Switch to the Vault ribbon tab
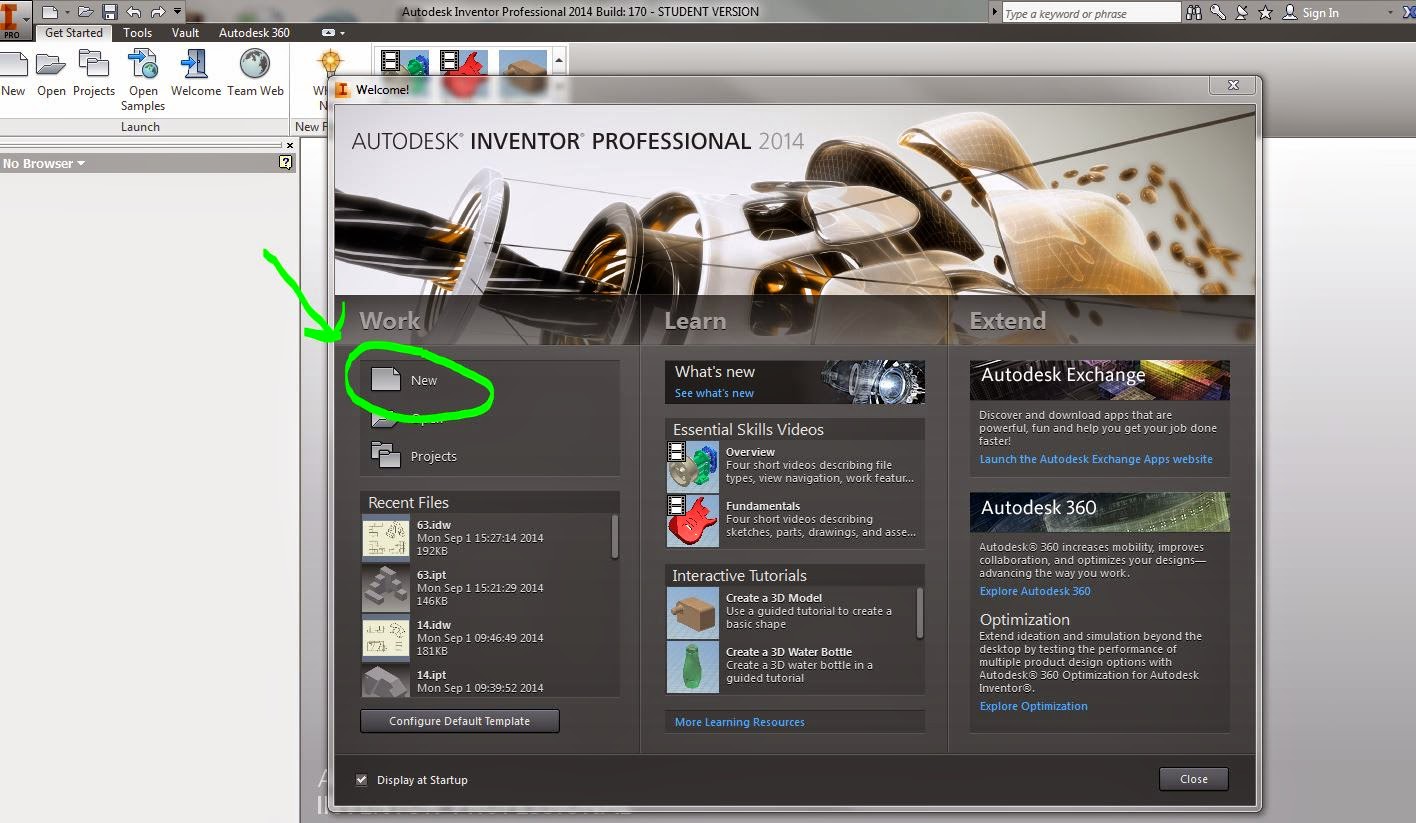 tap(185, 32)
